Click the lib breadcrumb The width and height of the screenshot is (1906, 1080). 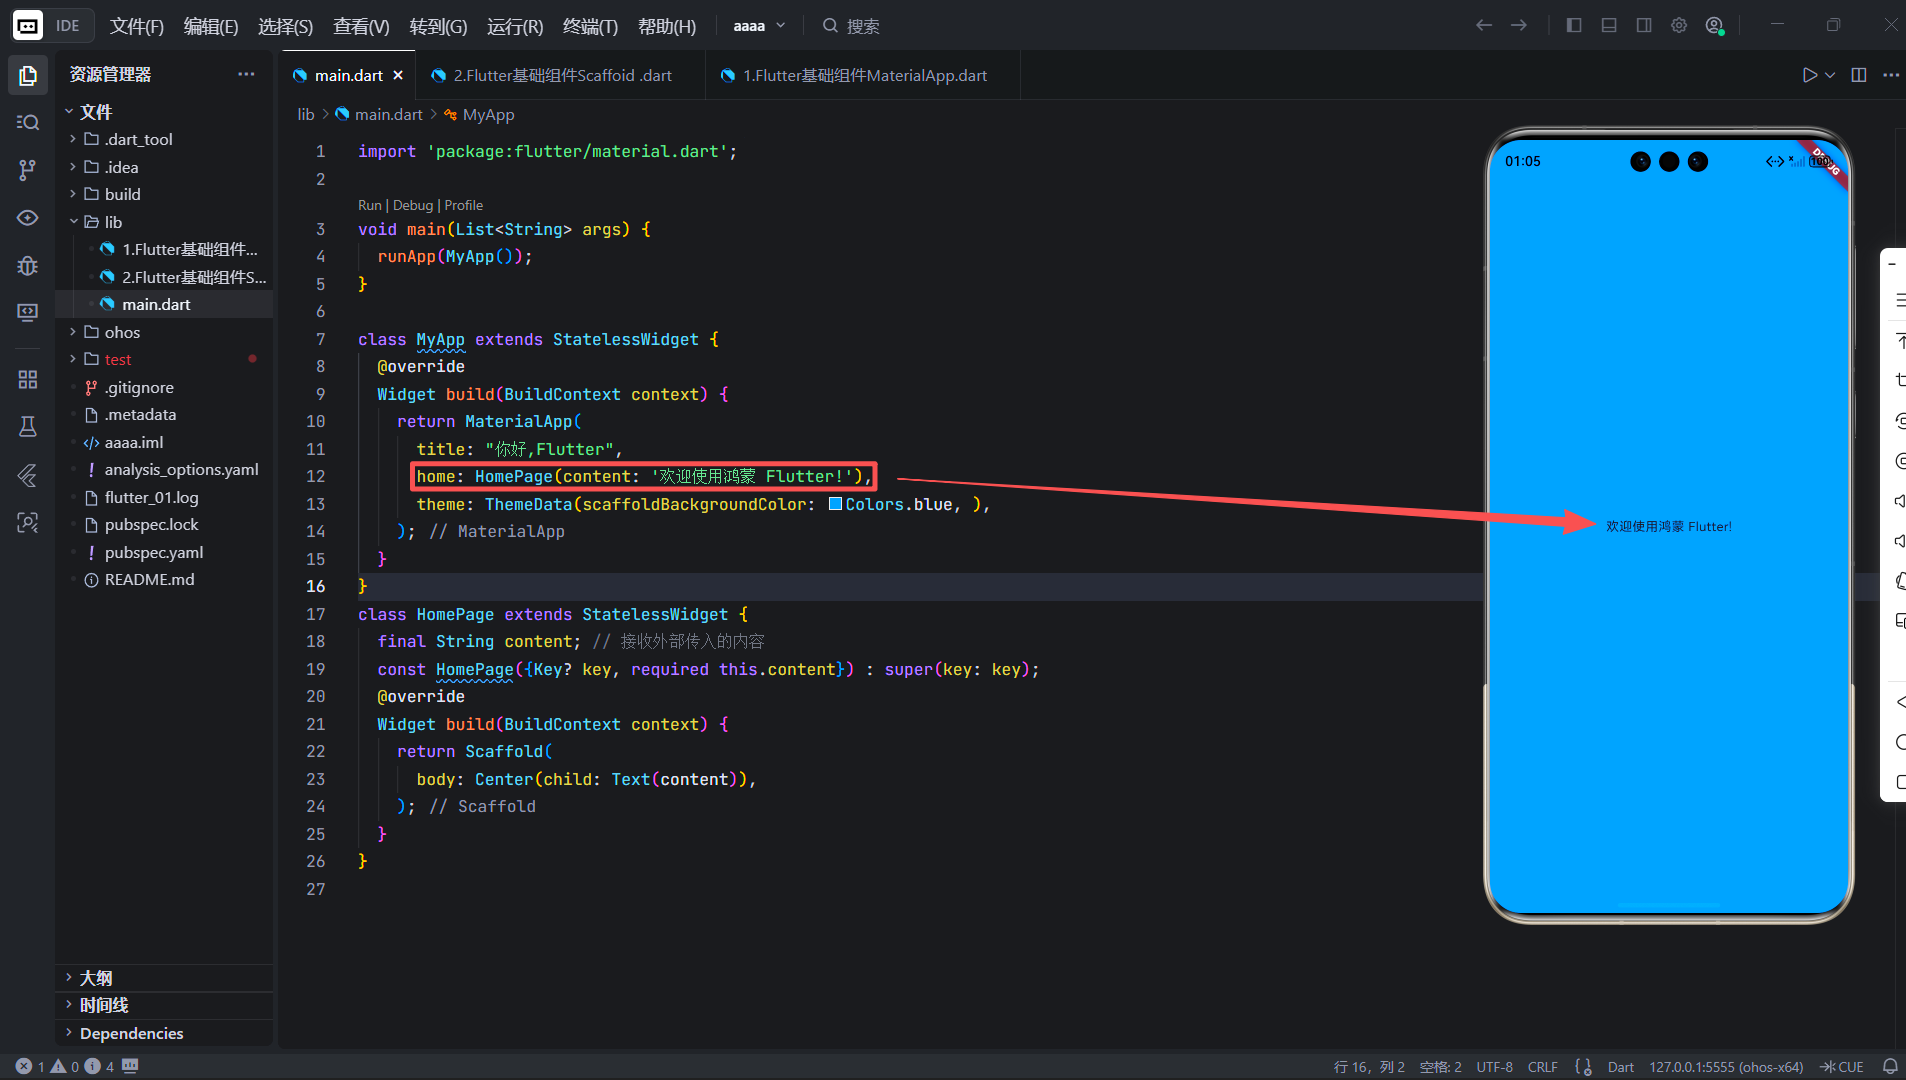(306, 114)
